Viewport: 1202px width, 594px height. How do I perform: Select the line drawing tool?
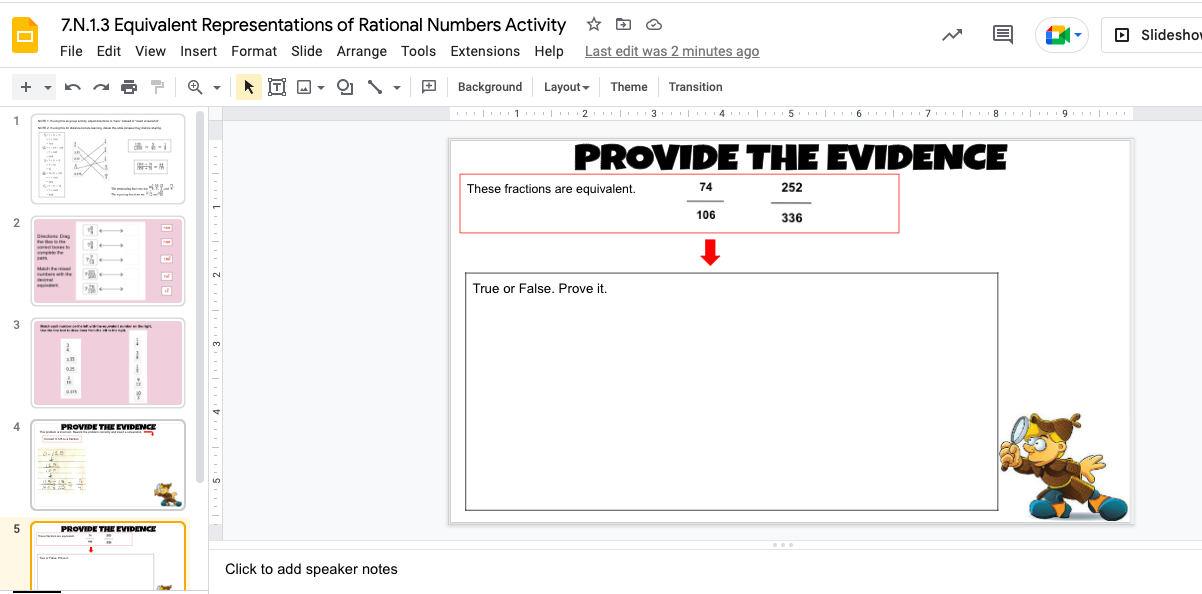tap(375, 87)
